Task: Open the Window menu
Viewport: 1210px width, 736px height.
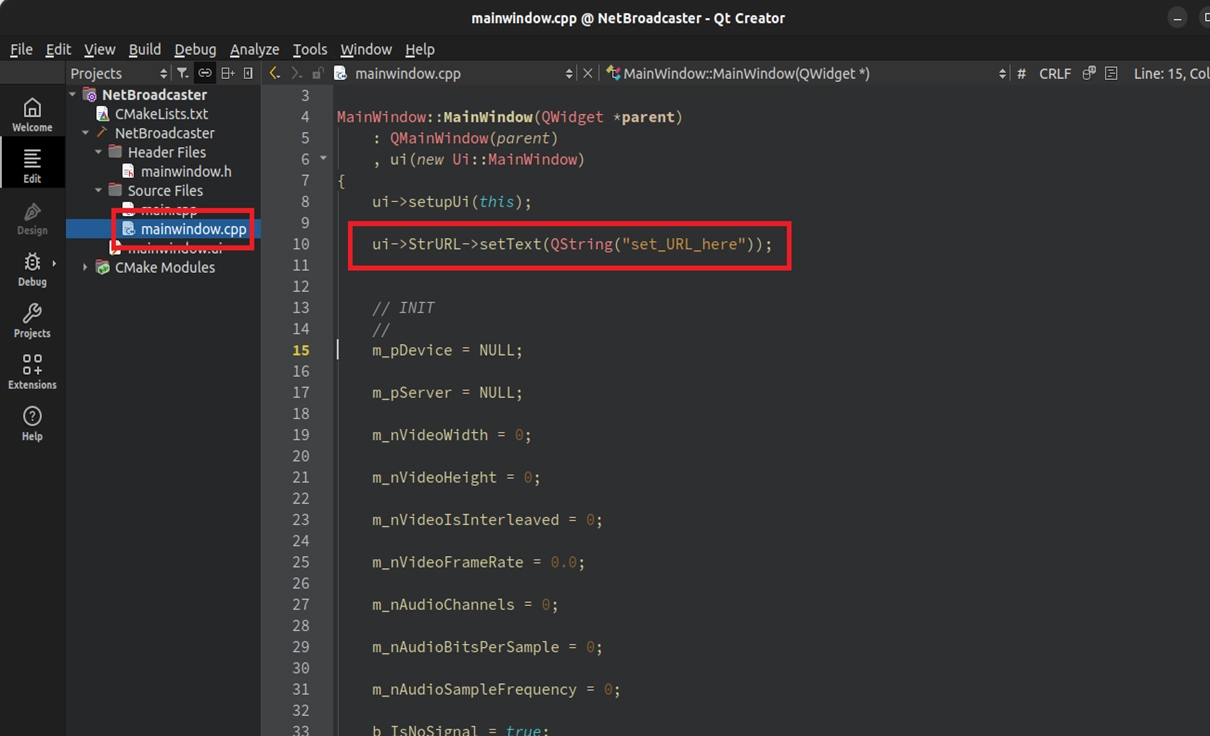Action: pos(366,49)
